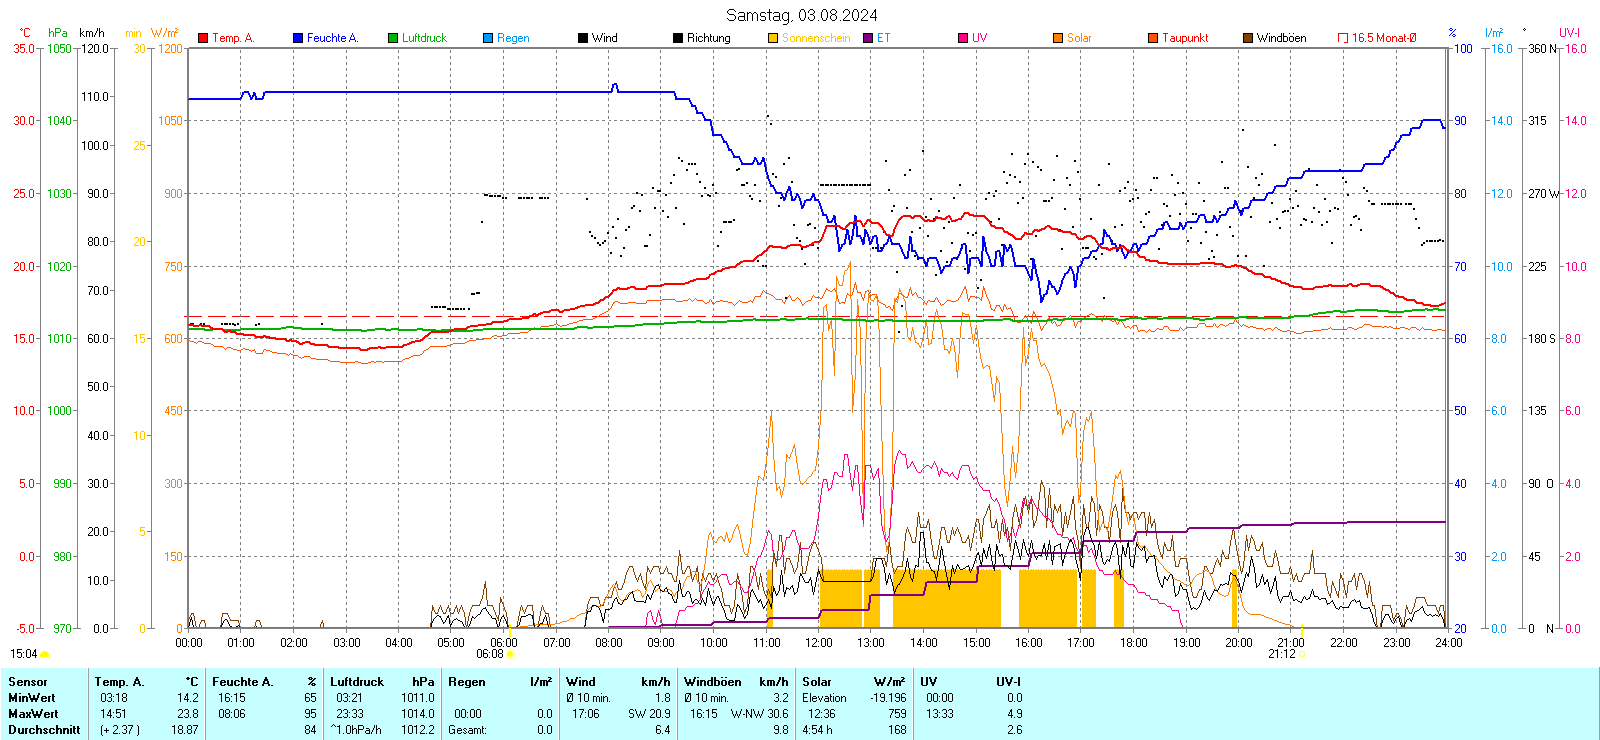This screenshot has height=740, width=1600.
Task: Toggle the 16.5 Monat-Ø hollow box
Action: (x=1343, y=38)
